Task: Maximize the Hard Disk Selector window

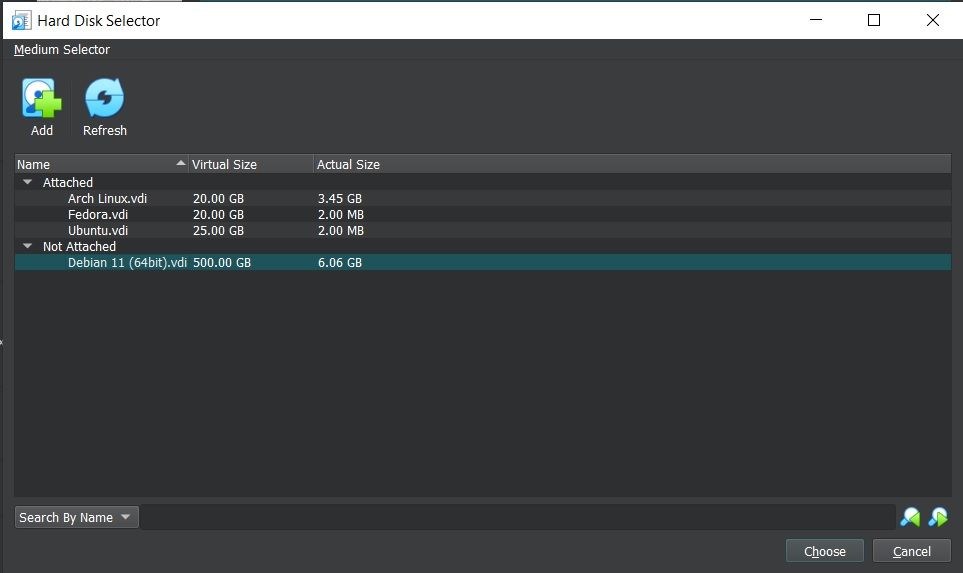Action: pyautogui.click(x=874, y=20)
